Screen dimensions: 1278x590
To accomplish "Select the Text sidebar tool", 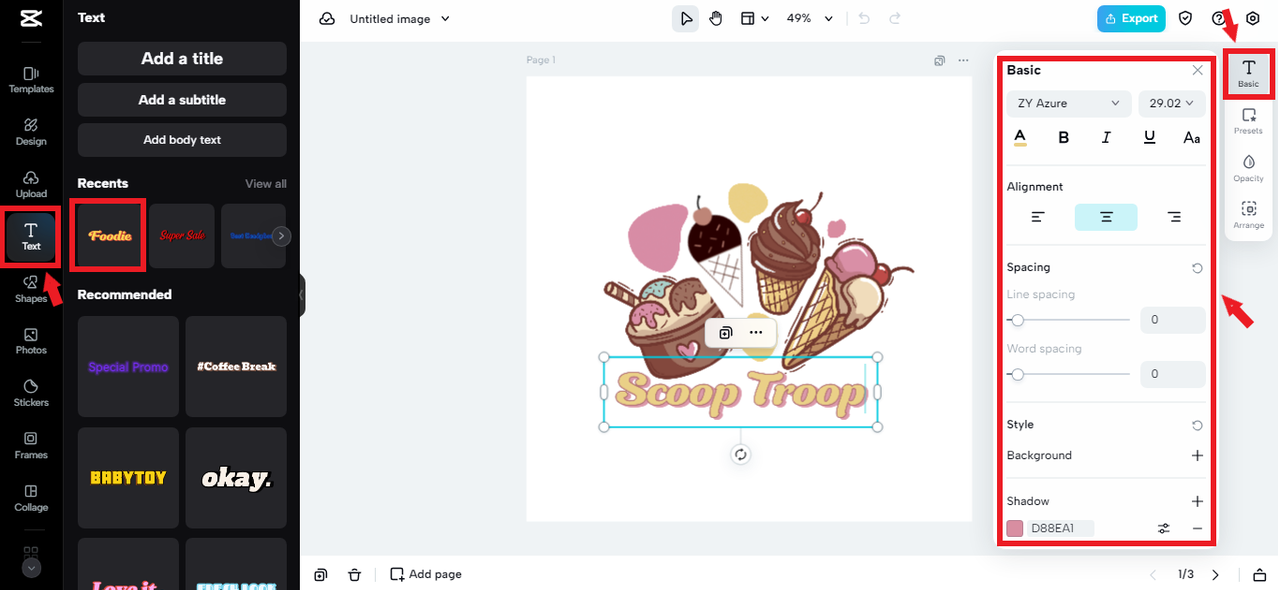I will 31,237.
